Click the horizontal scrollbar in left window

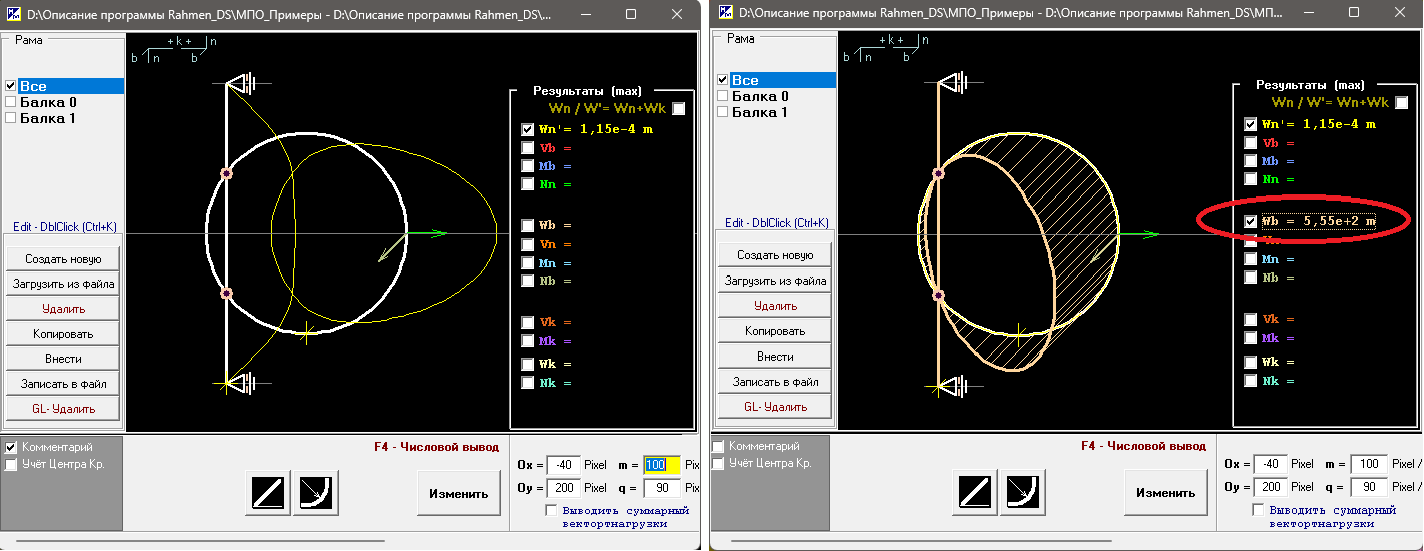point(200,541)
